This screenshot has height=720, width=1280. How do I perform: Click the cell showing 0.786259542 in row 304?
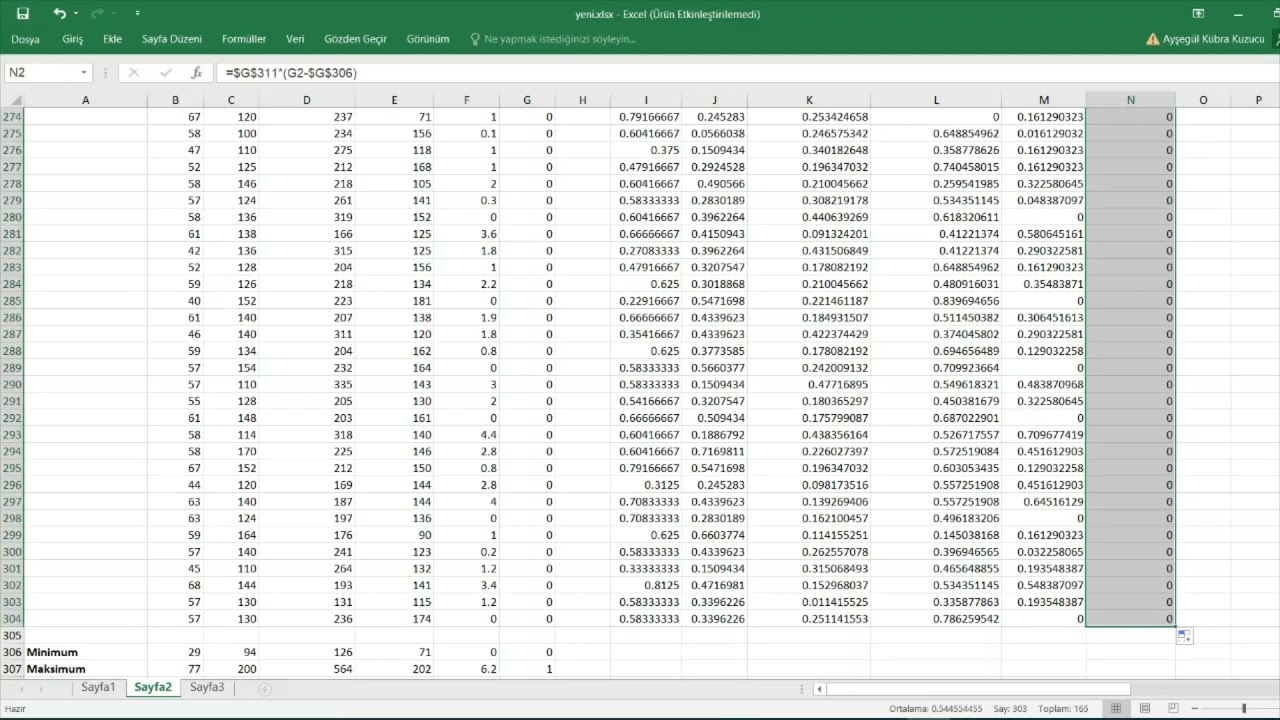[x=936, y=619]
